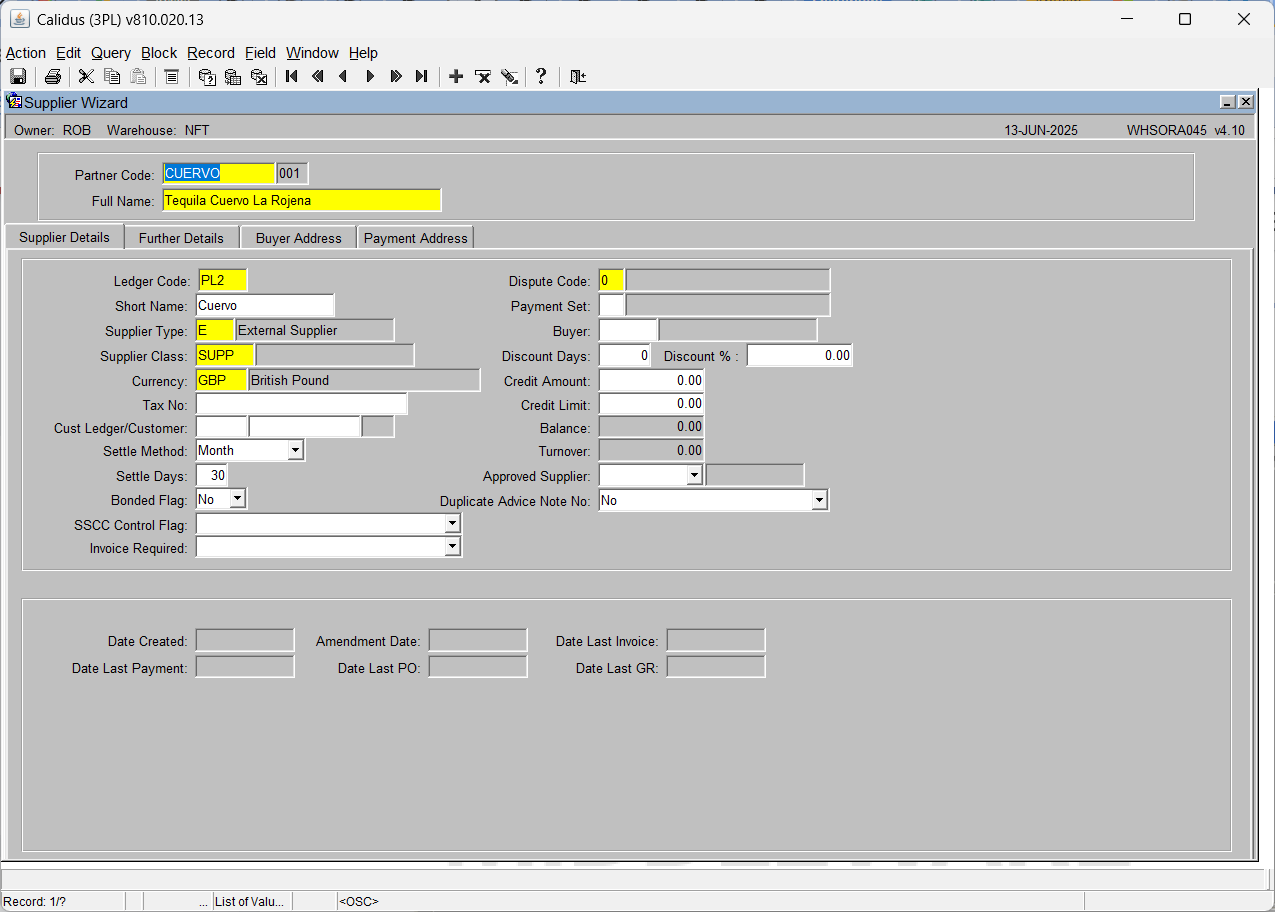Click the Credit Amount field
Image resolution: width=1275 pixels, height=912 pixels.
(x=651, y=380)
